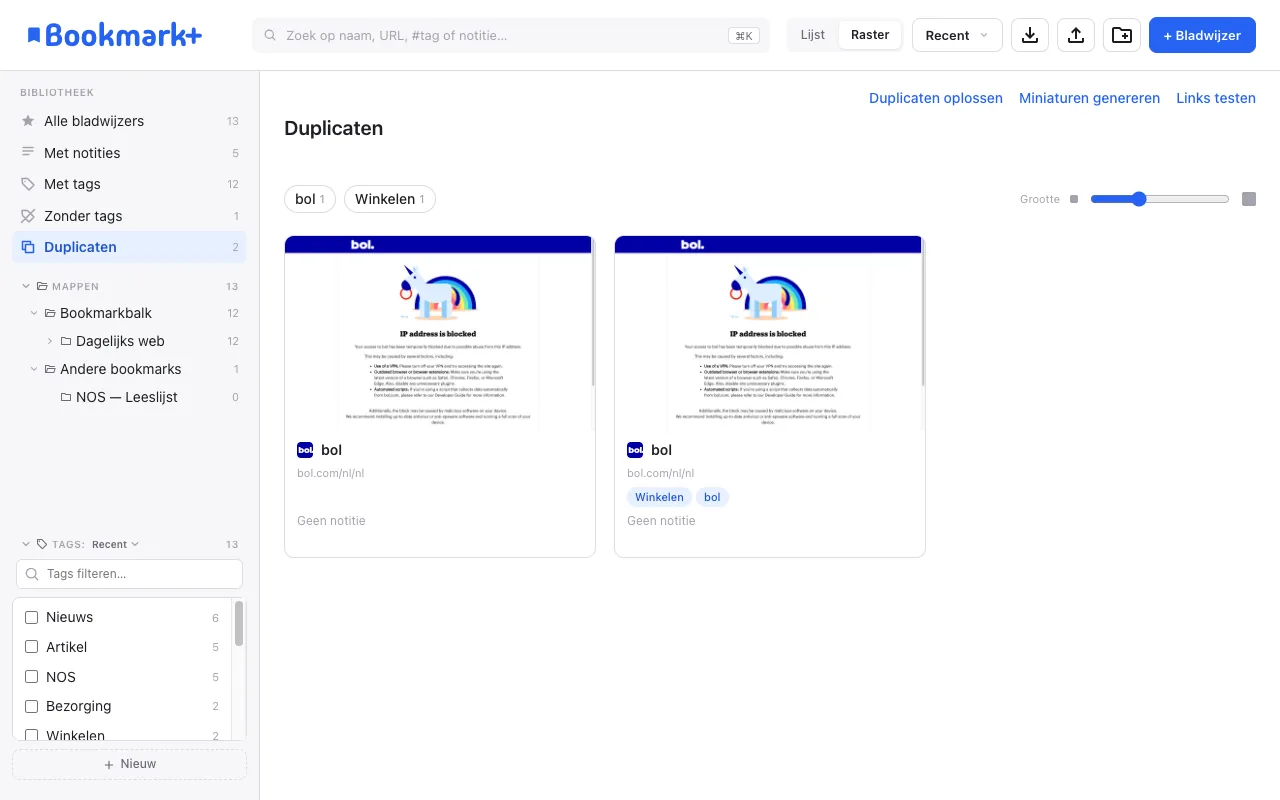Check the Bezorging tag checkbox
1280x800 pixels.
click(31, 706)
